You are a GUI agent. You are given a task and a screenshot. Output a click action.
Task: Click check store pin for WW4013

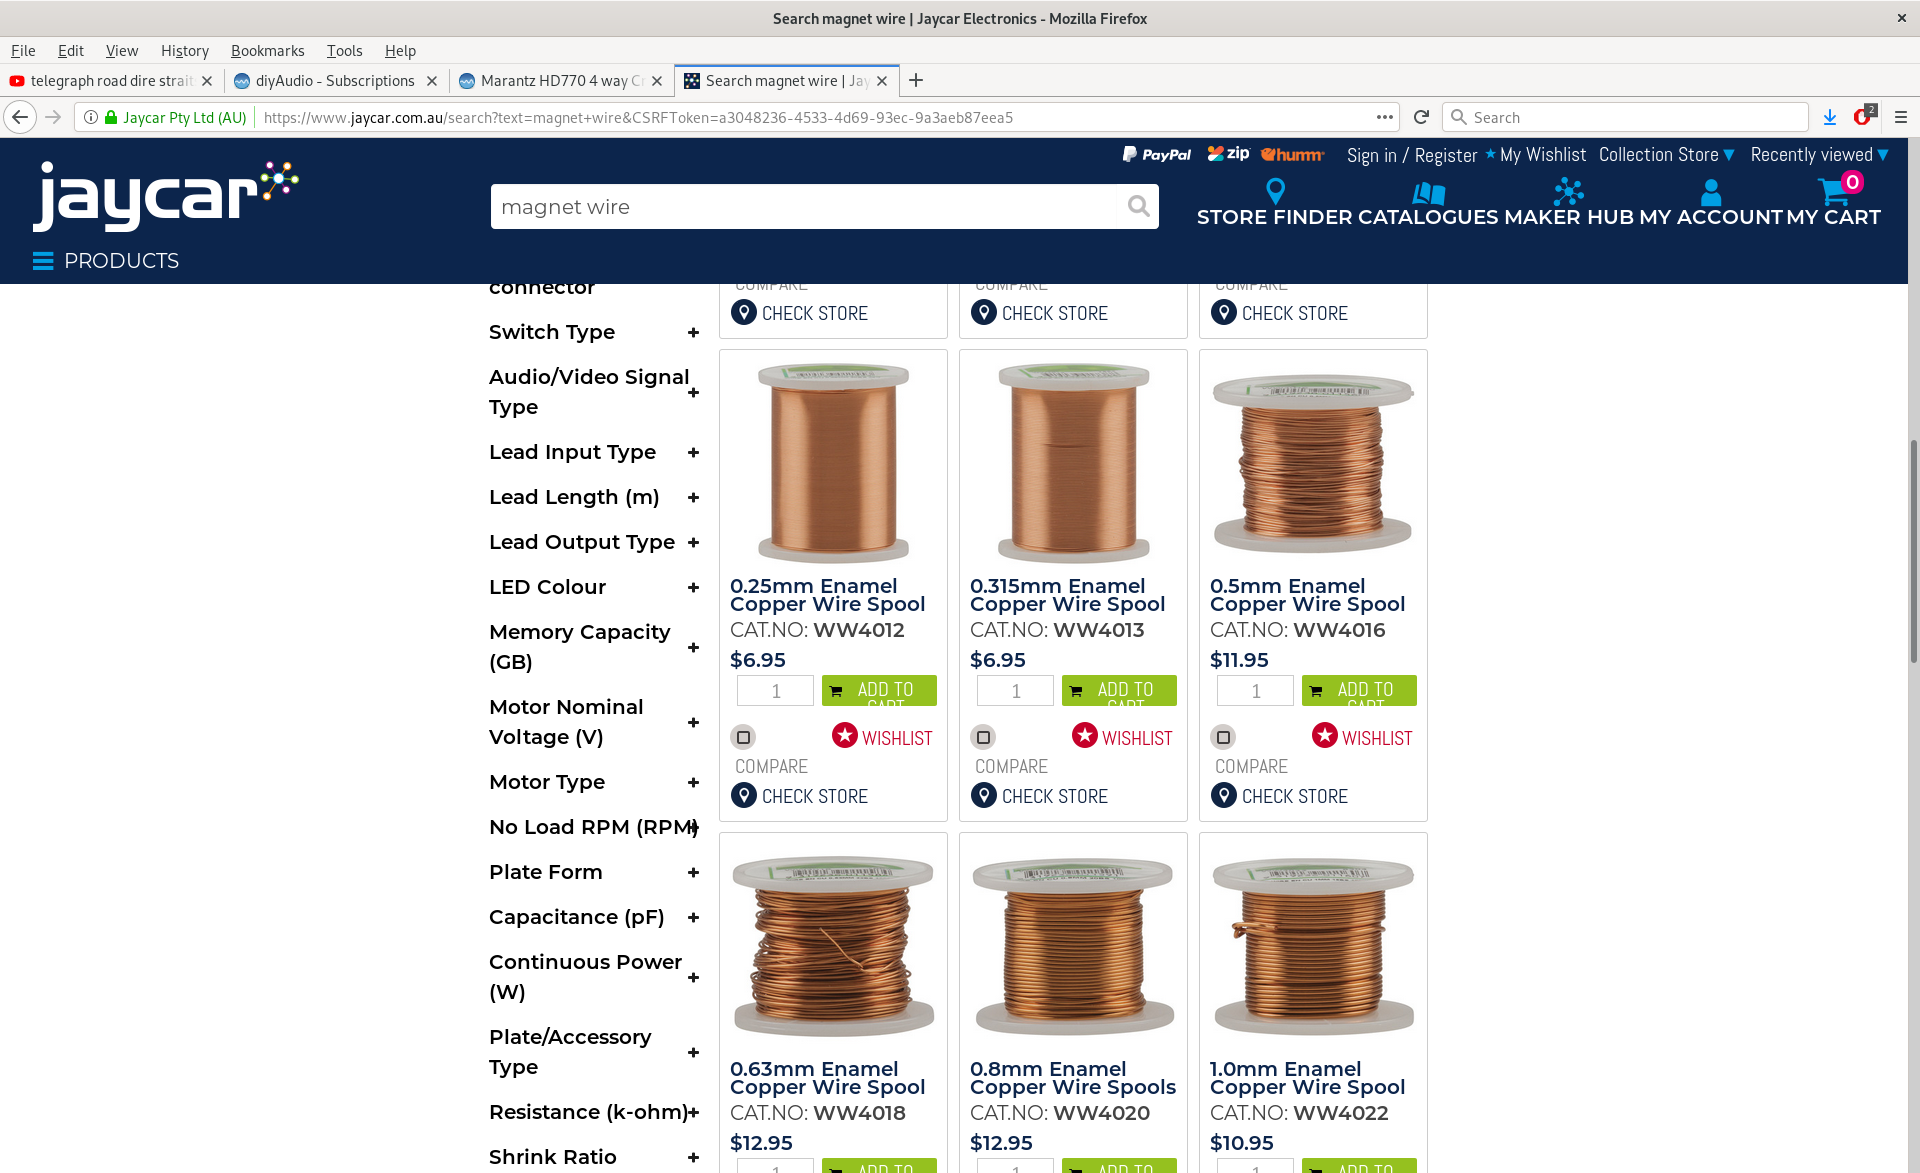click(984, 795)
